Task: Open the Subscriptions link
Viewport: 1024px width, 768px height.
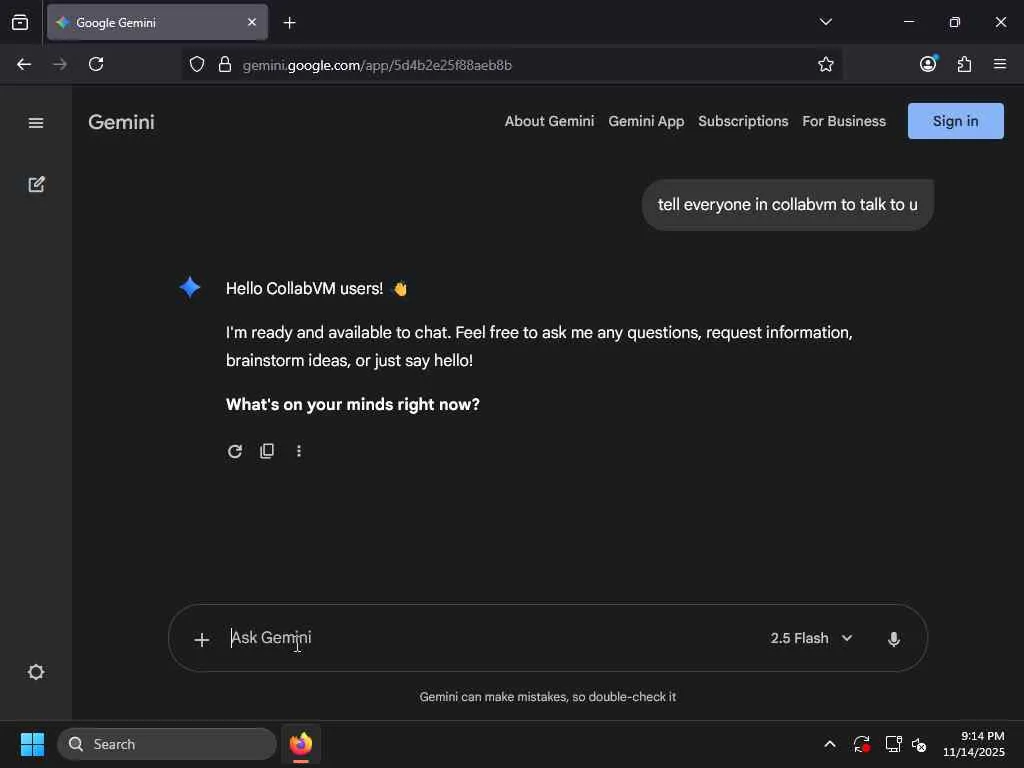Action: point(743,121)
